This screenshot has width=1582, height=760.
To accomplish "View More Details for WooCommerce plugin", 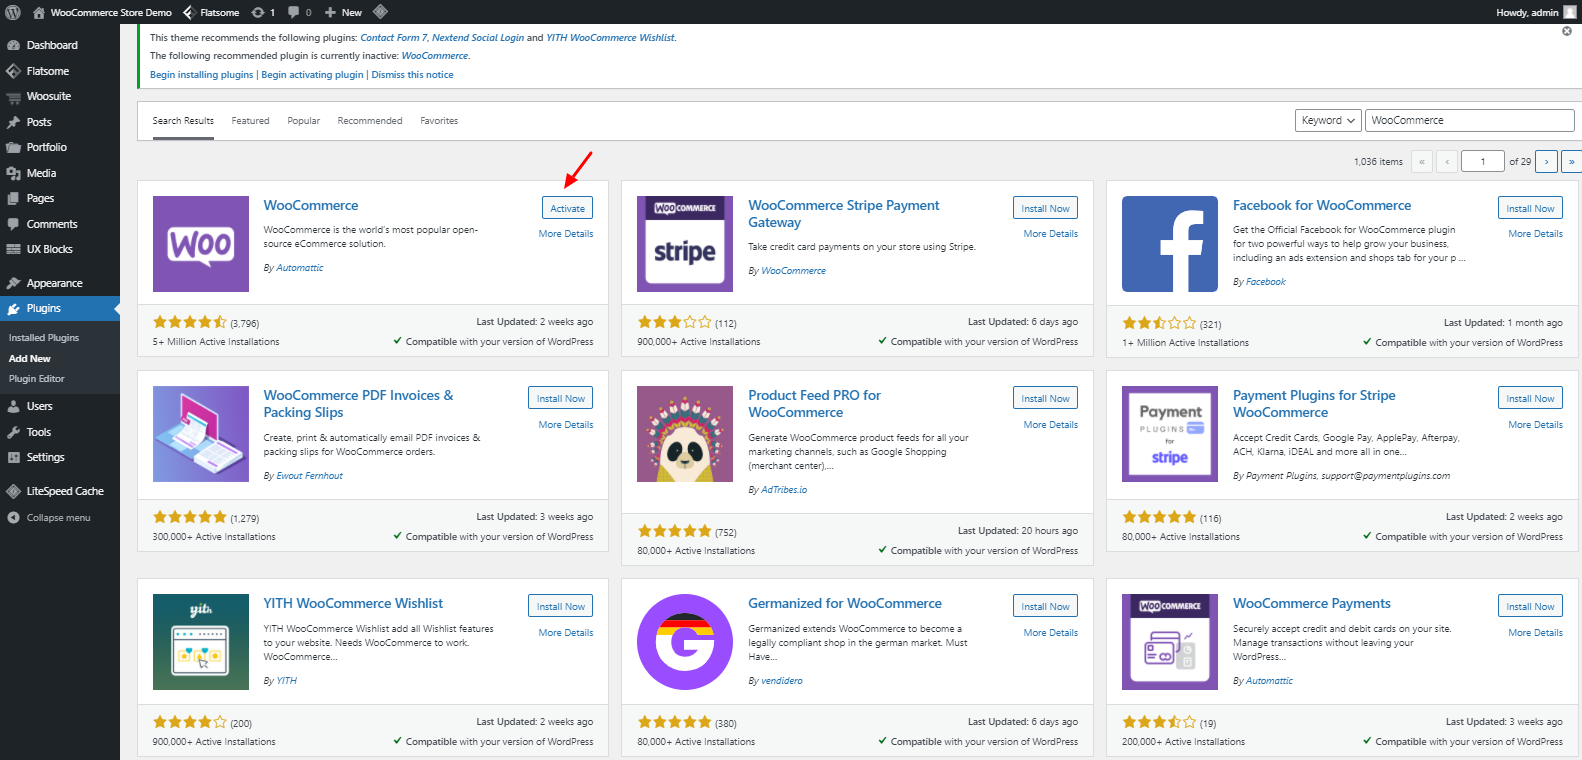I will (566, 234).
